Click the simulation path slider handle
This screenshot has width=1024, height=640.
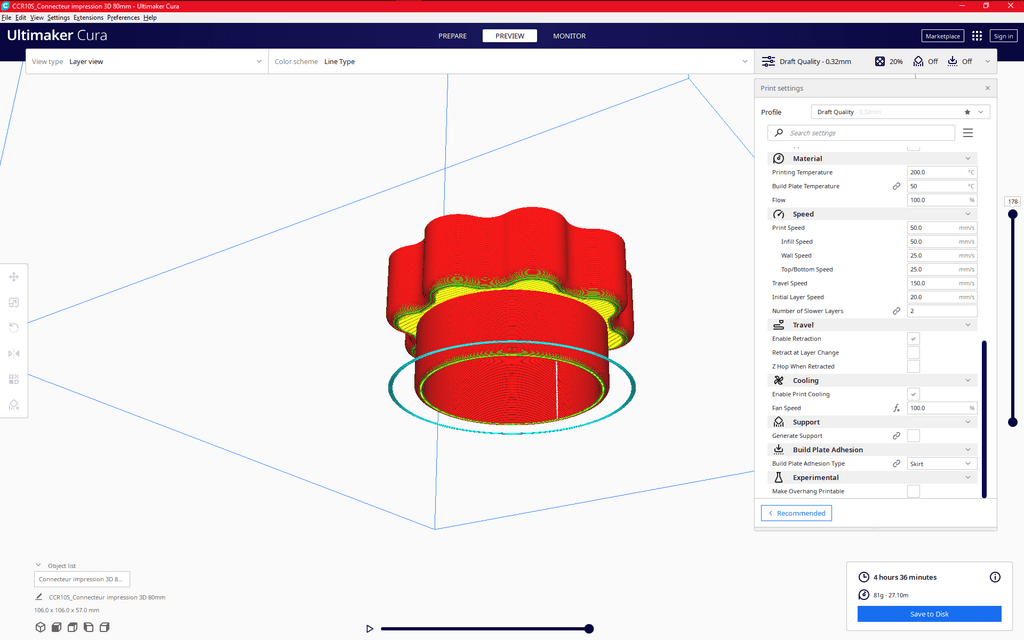(589, 629)
